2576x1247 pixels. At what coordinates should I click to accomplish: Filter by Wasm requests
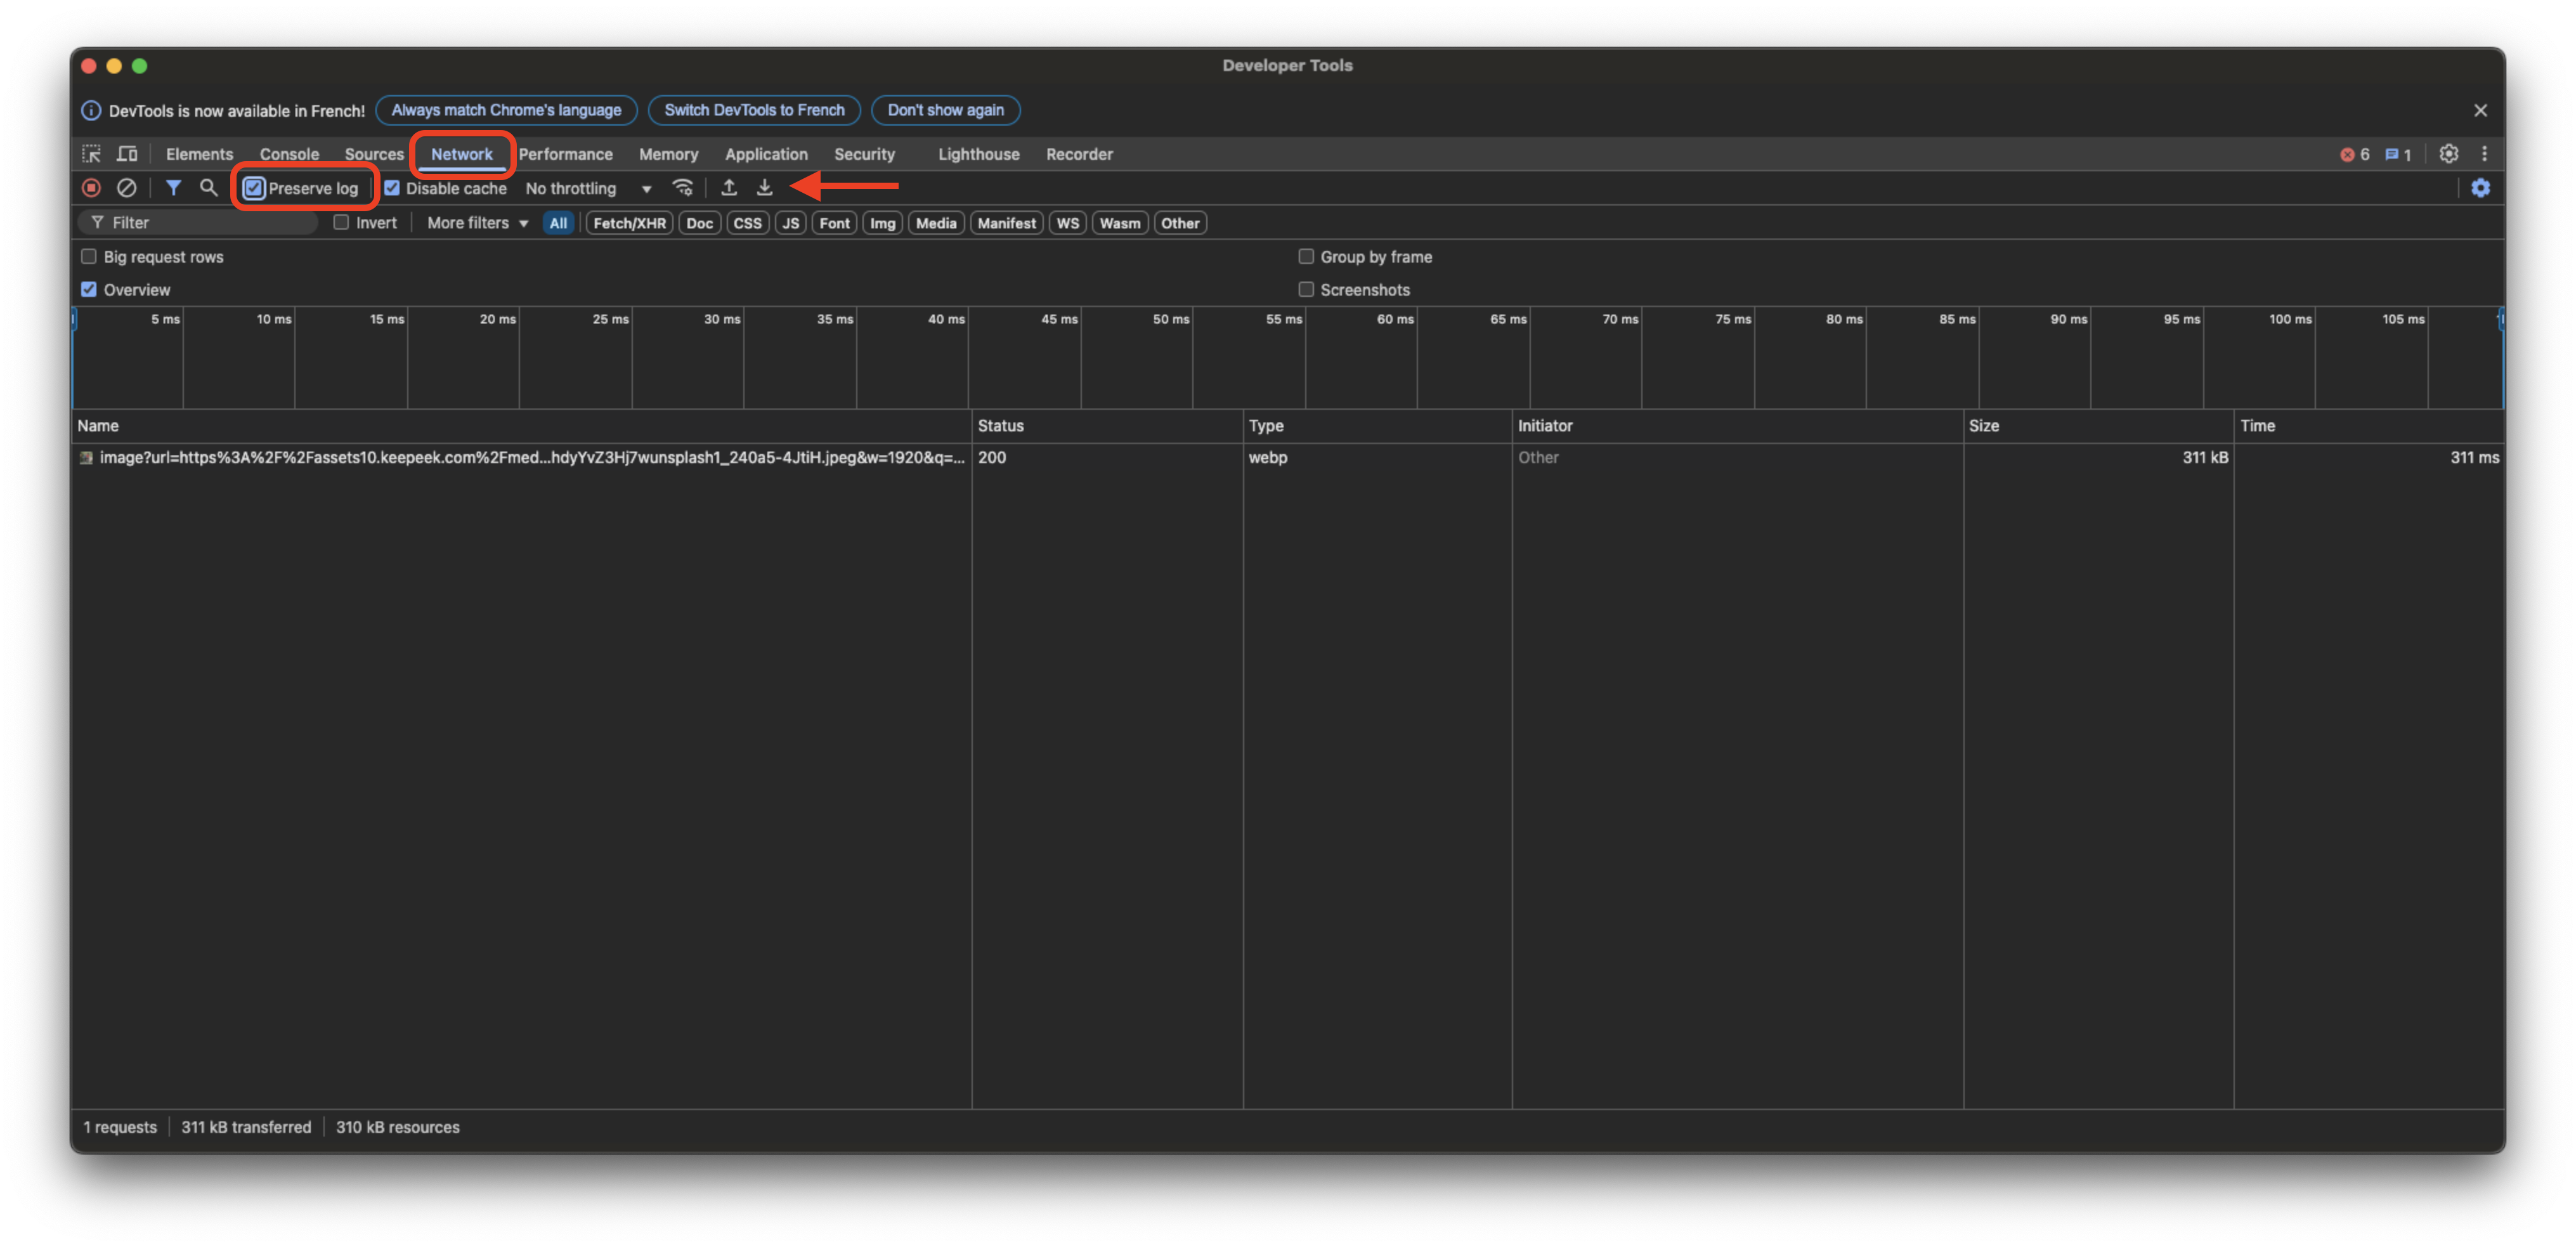pos(1119,223)
